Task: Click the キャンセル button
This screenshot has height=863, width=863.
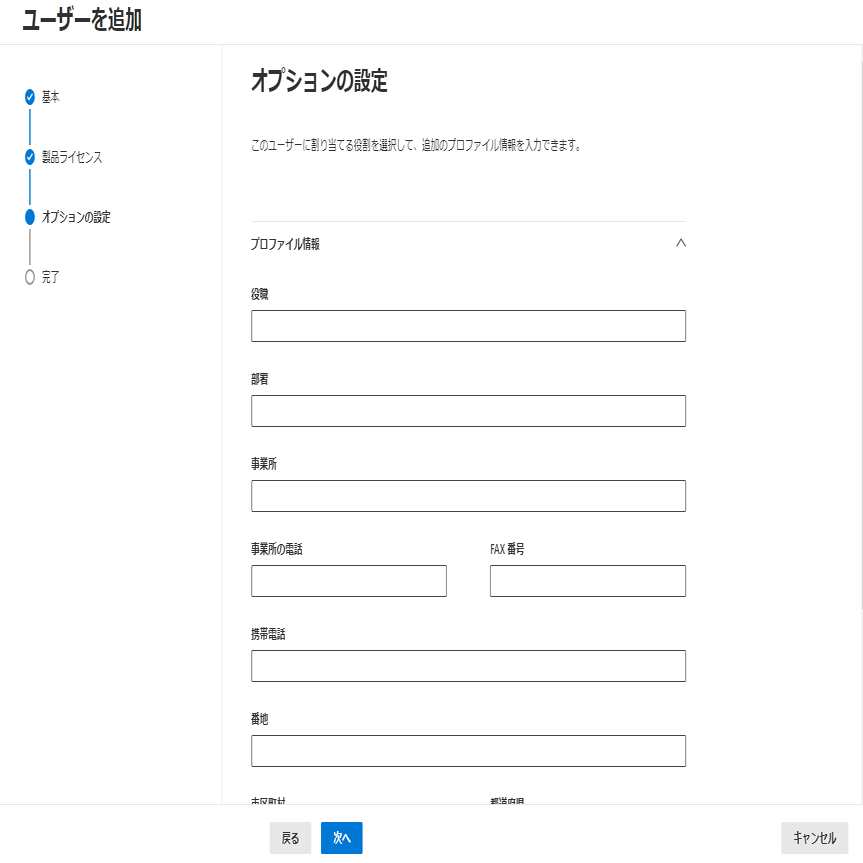Action: click(815, 838)
